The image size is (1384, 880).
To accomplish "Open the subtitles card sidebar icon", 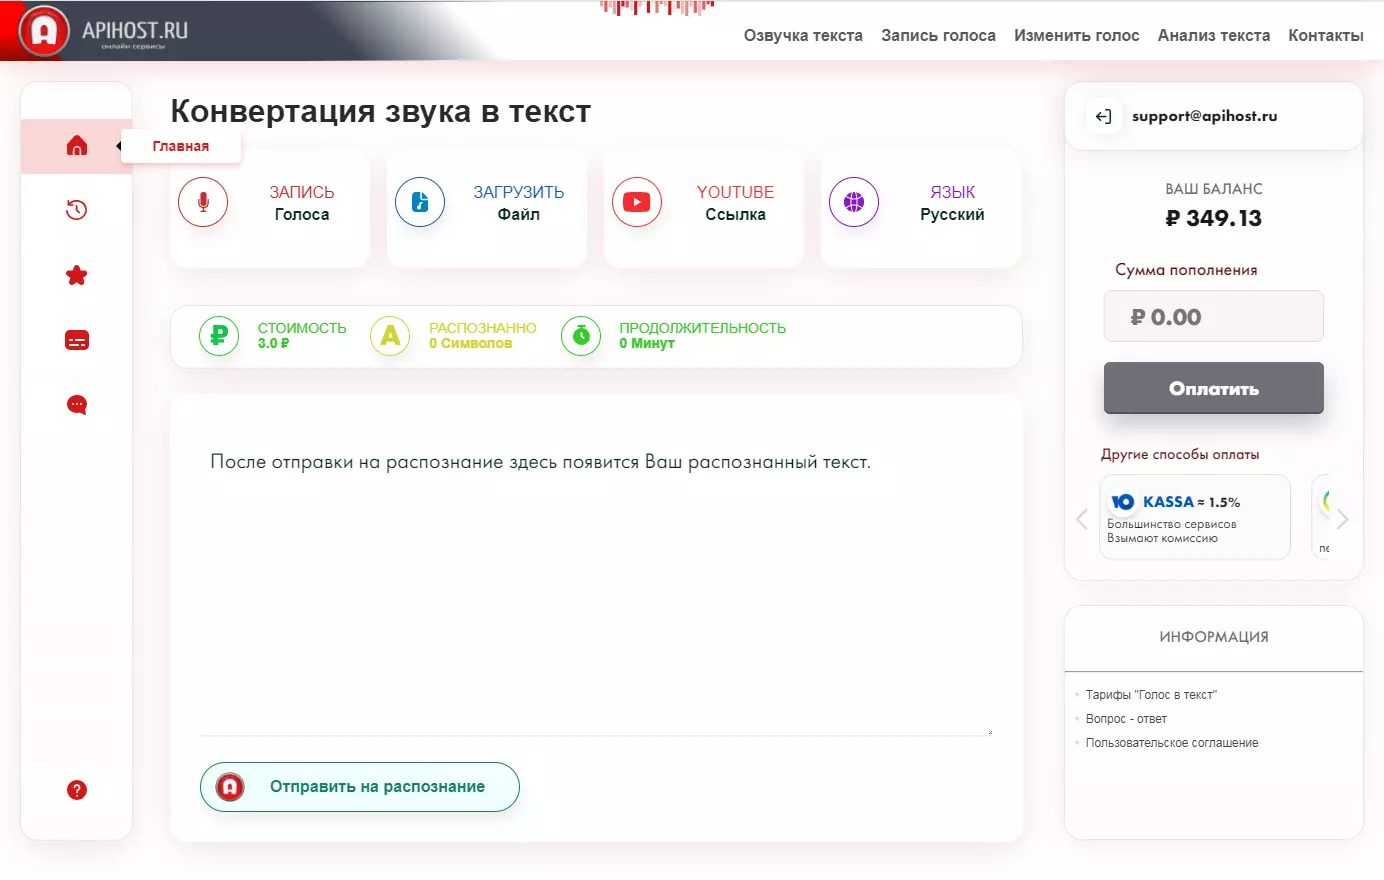I will point(77,340).
